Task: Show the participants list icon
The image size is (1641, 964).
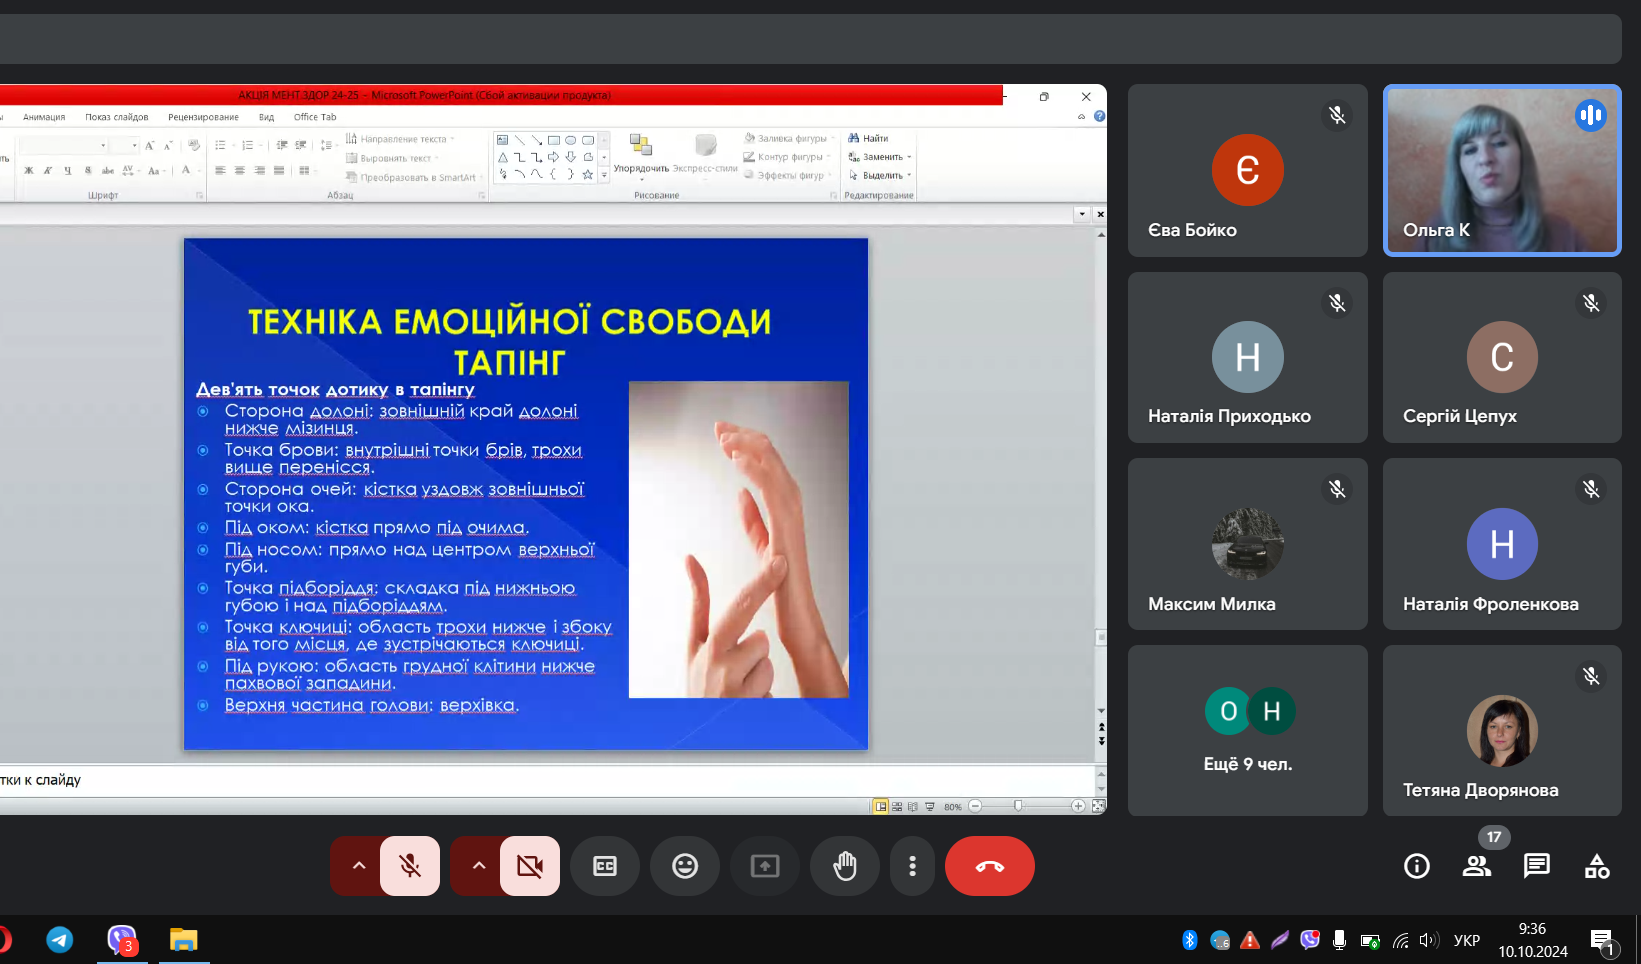Action: pyautogui.click(x=1477, y=866)
